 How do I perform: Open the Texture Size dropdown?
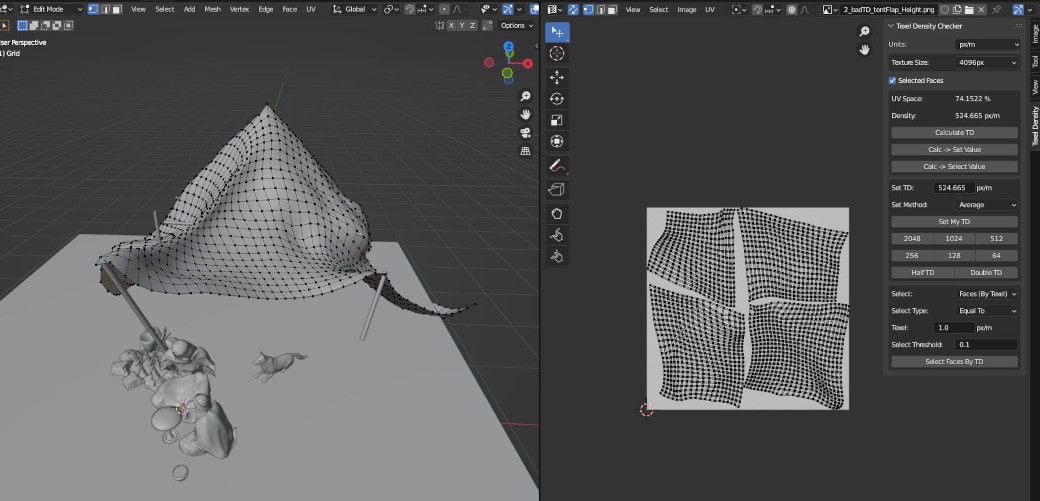pyautogui.click(x=988, y=62)
